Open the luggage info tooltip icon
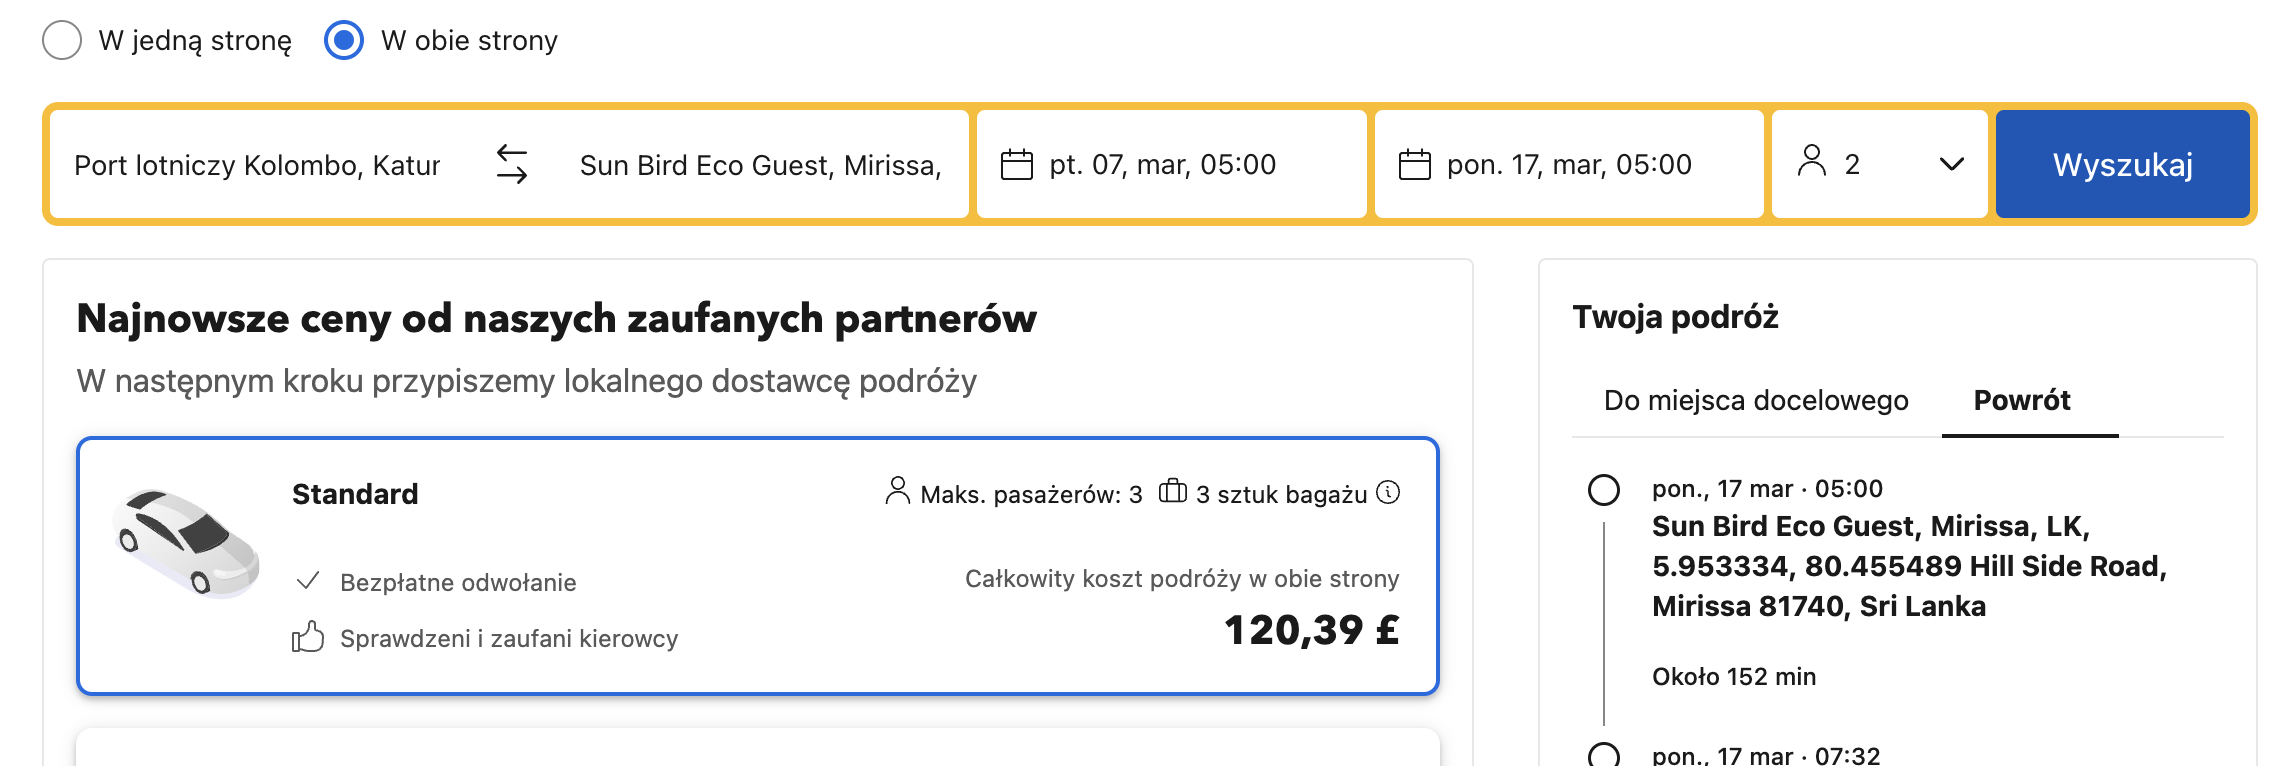 pyautogui.click(x=1388, y=492)
